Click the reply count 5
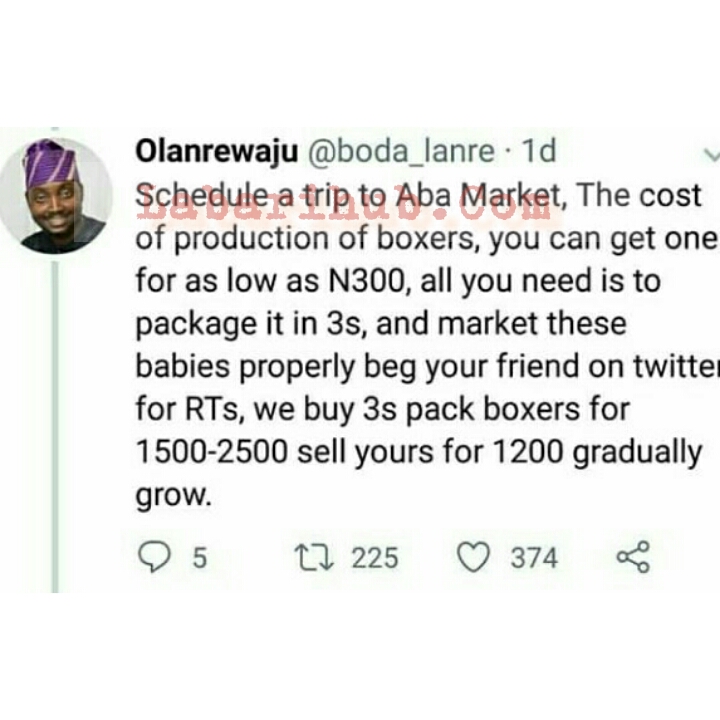The height and width of the screenshot is (720, 720). (200, 558)
